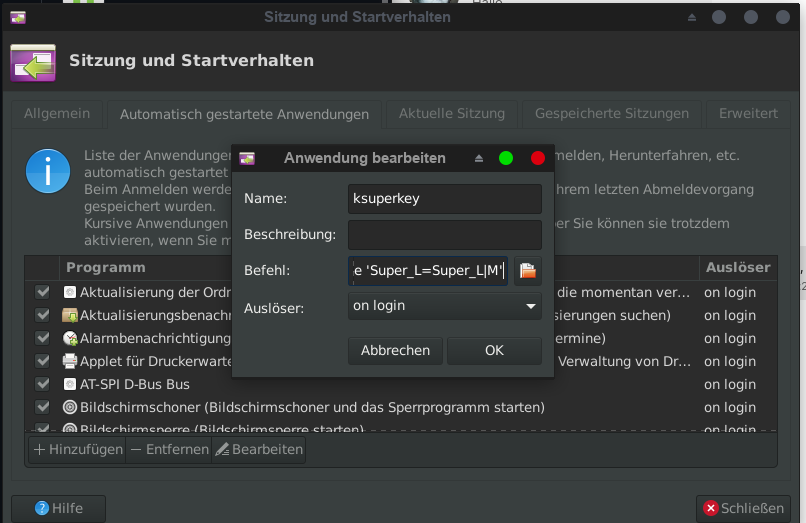Sort list by the Auslöser column header

(x=738, y=268)
